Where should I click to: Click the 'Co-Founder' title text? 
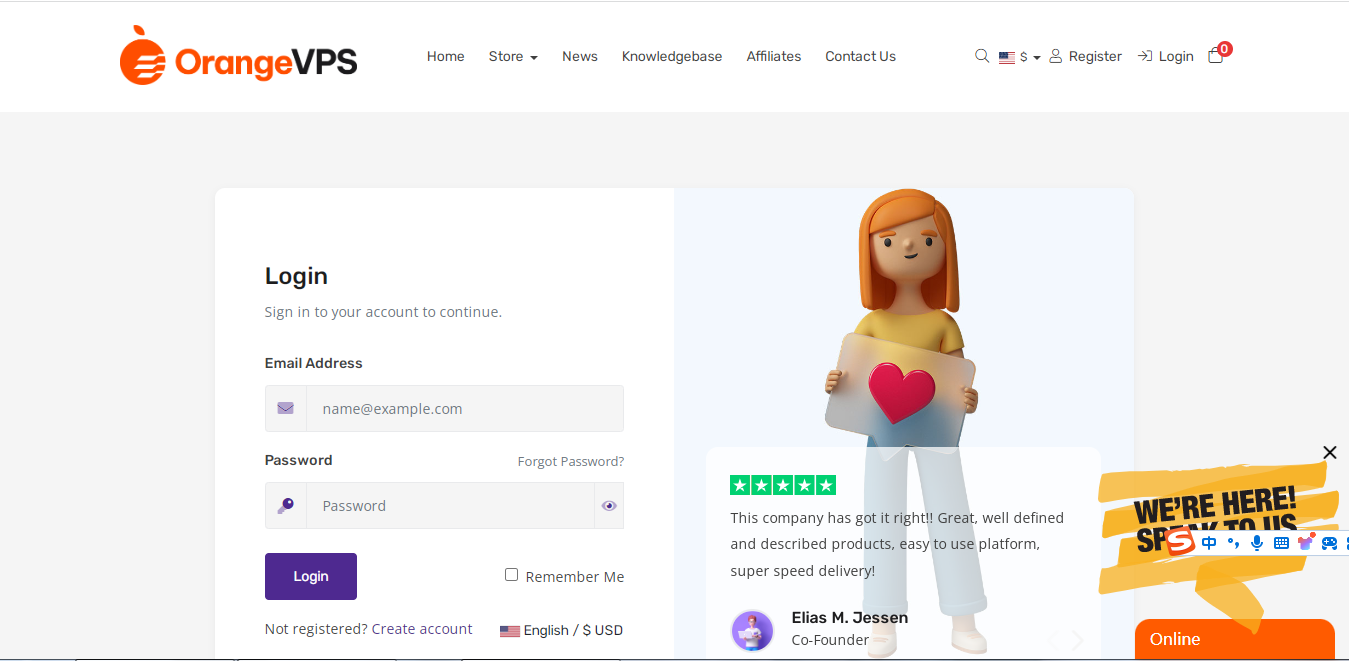pos(830,640)
